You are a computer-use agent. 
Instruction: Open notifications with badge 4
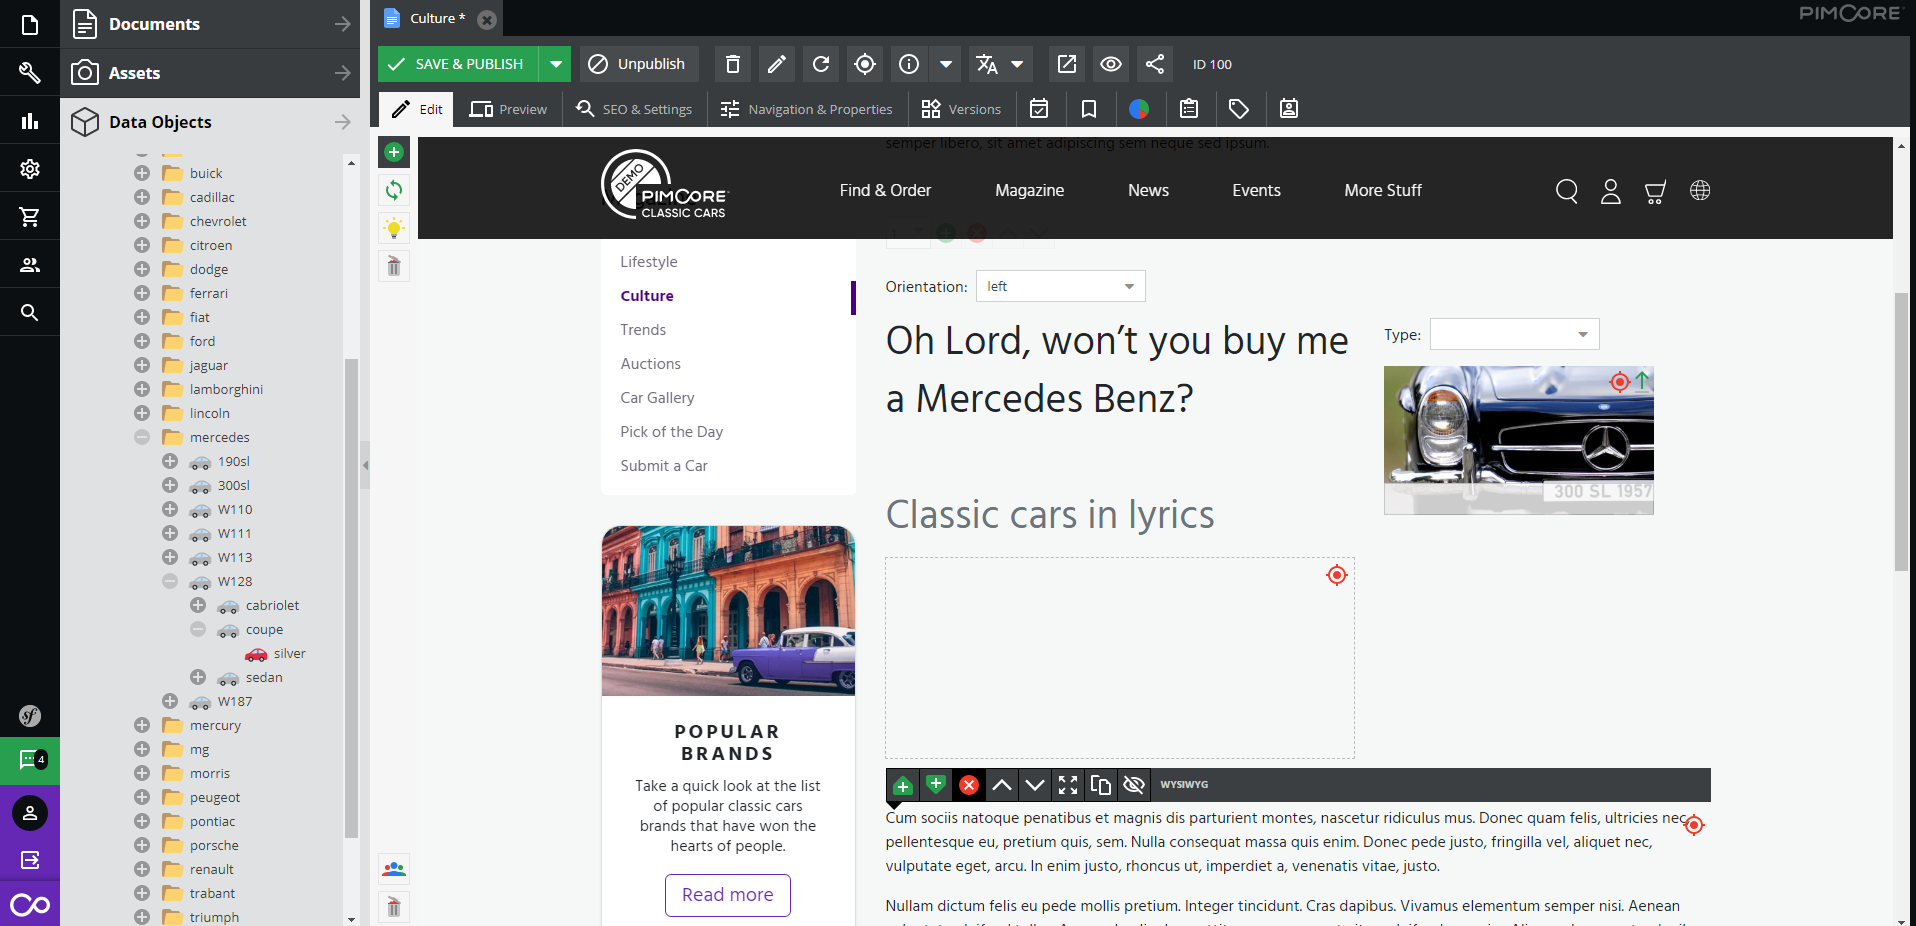tap(30, 761)
